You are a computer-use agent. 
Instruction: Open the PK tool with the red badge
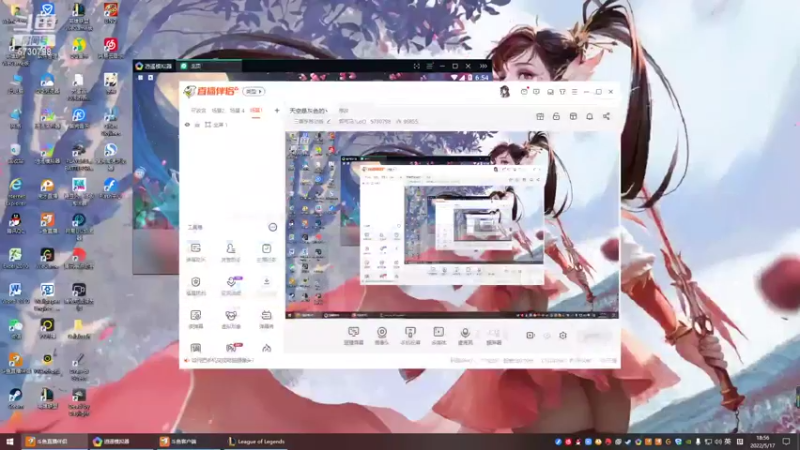232,348
